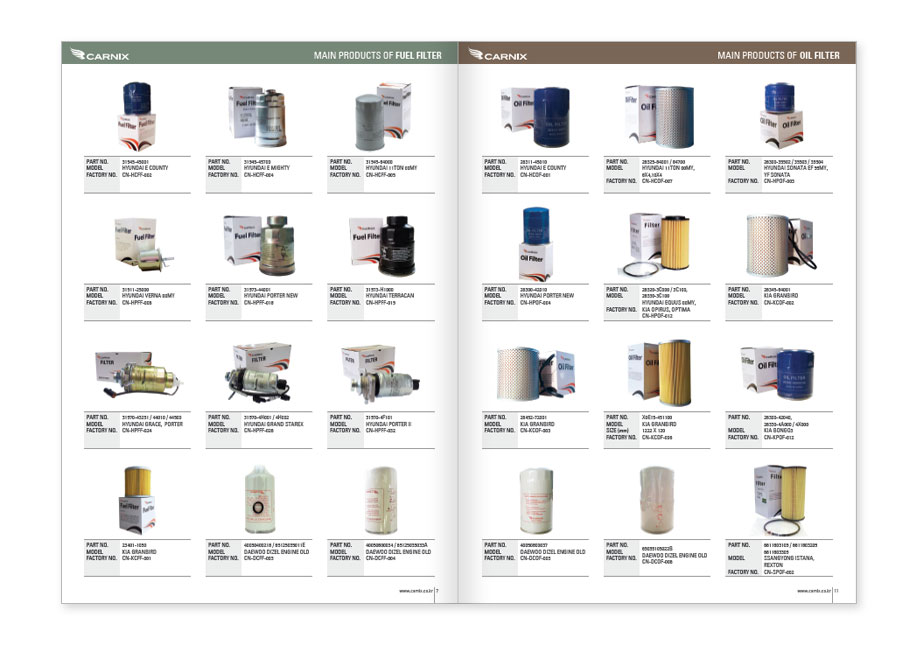The image size is (920, 648).
Task: Select model text 'HYUNDAI TERRACAN'
Action: click(390, 296)
